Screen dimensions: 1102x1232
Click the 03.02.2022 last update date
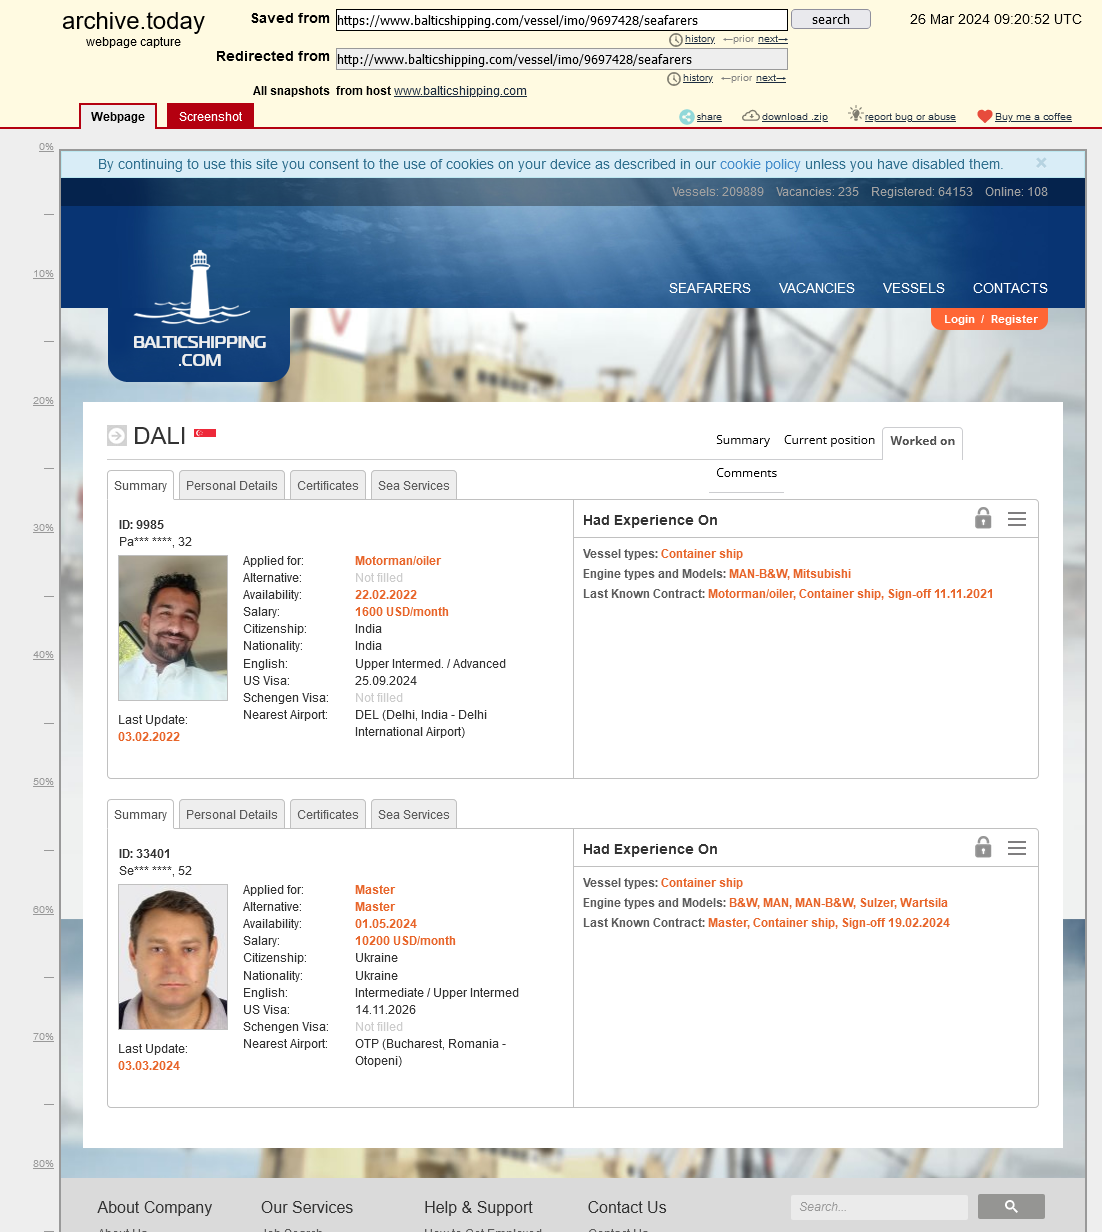pos(149,737)
